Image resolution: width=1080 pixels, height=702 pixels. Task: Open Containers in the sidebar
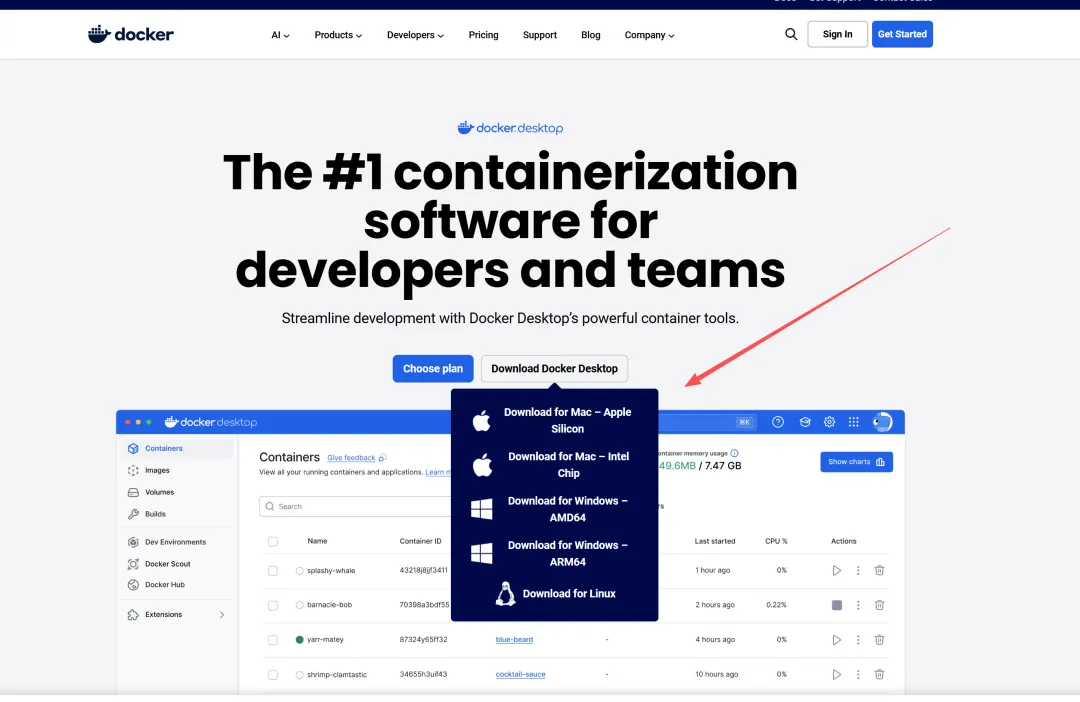(x=178, y=448)
